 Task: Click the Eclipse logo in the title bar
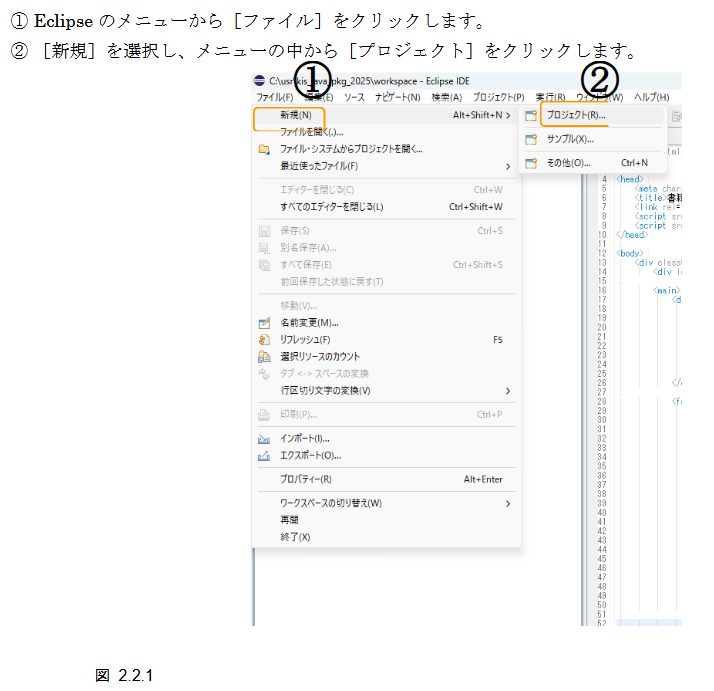260,80
